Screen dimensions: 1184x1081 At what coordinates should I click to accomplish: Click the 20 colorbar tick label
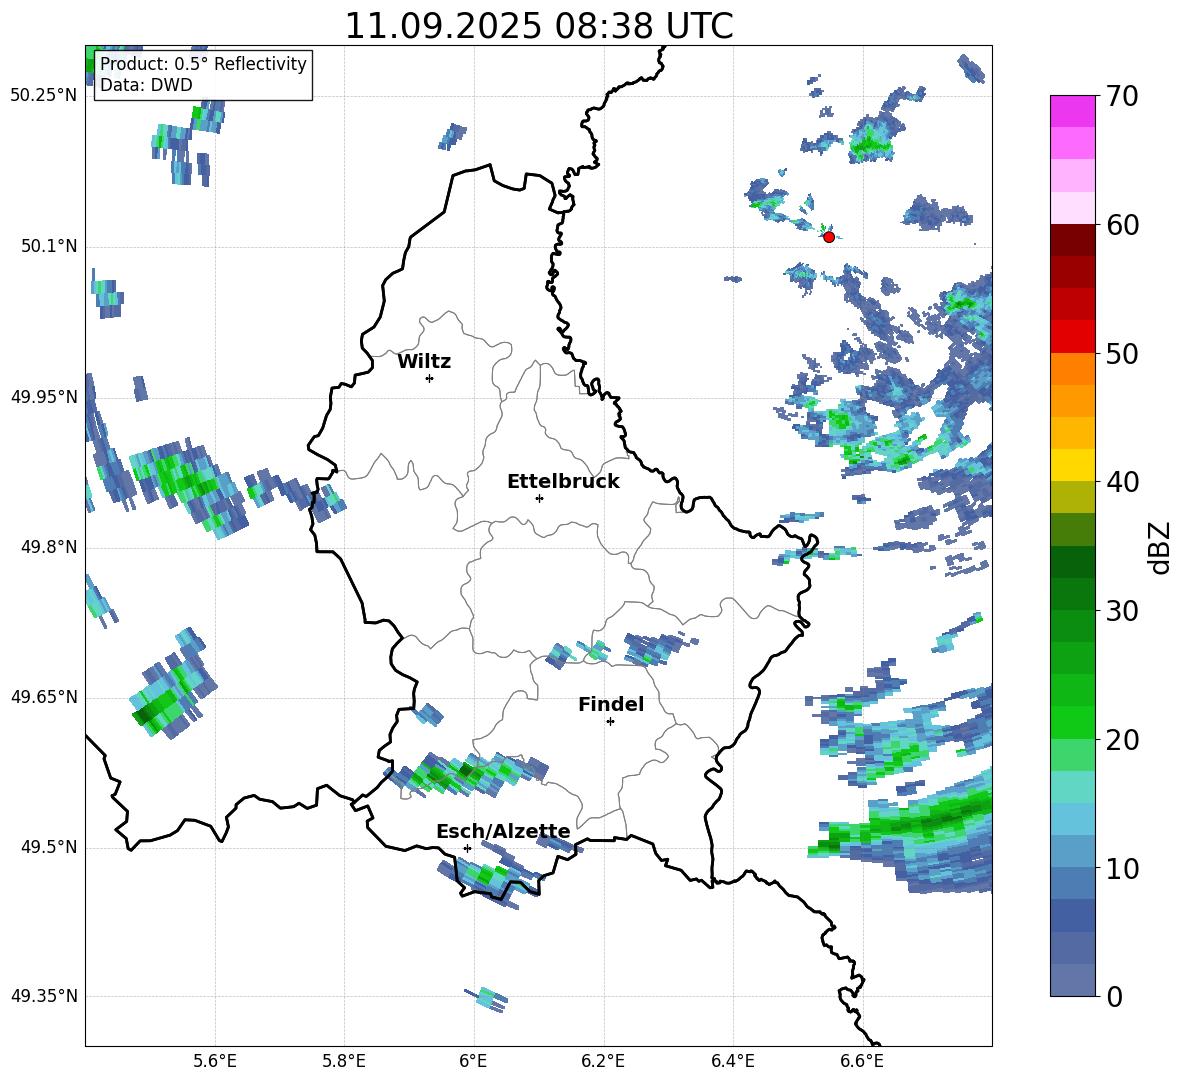coord(1121,740)
